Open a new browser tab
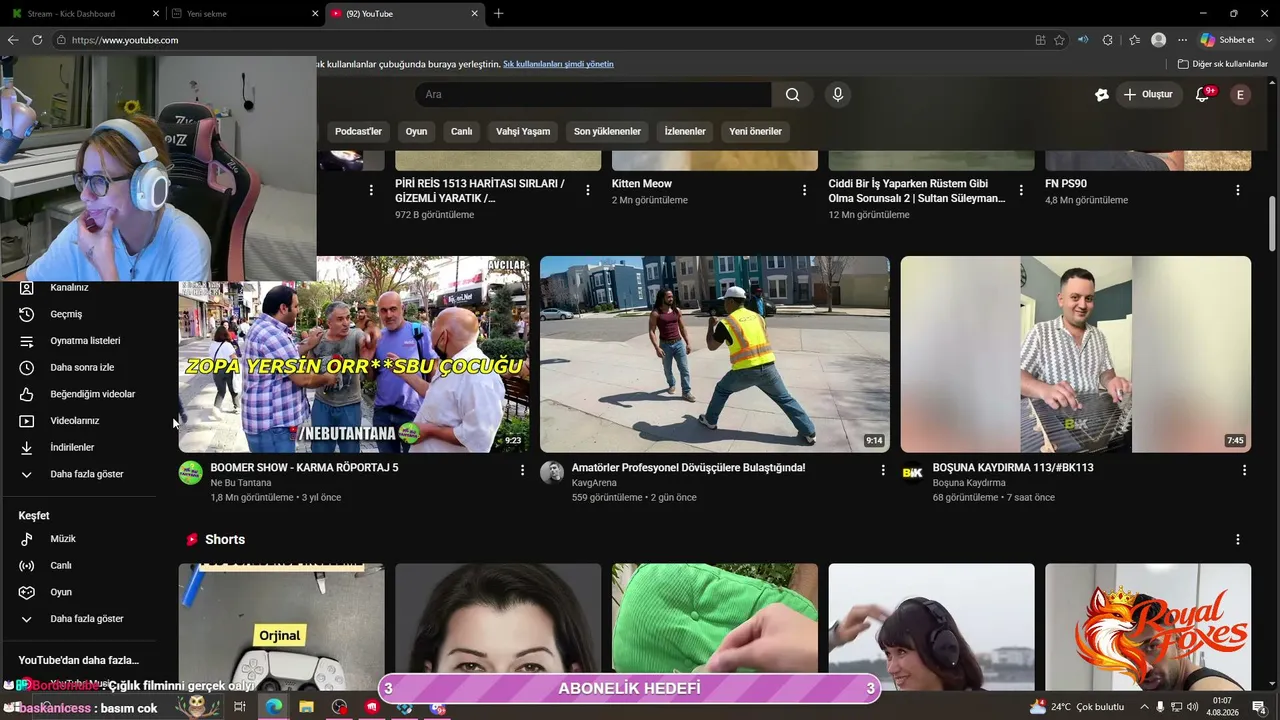1280x720 pixels. tap(498, 14)
